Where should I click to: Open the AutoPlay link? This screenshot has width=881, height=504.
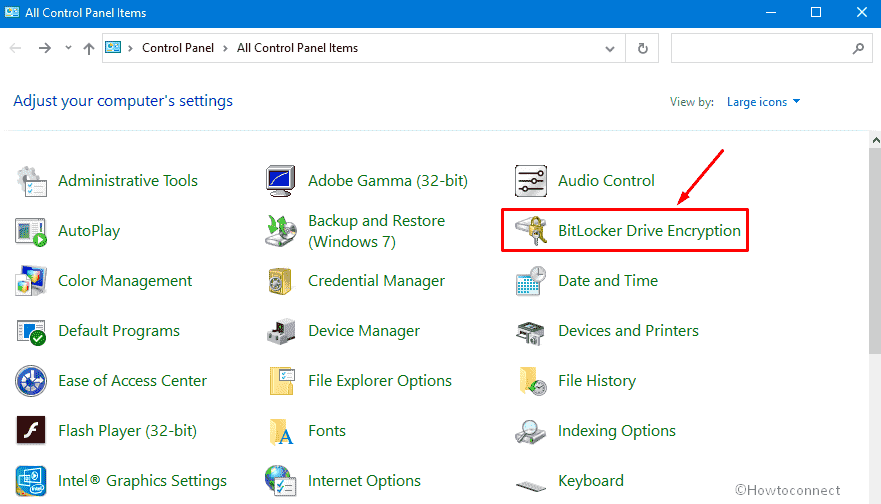pos(89,231)
